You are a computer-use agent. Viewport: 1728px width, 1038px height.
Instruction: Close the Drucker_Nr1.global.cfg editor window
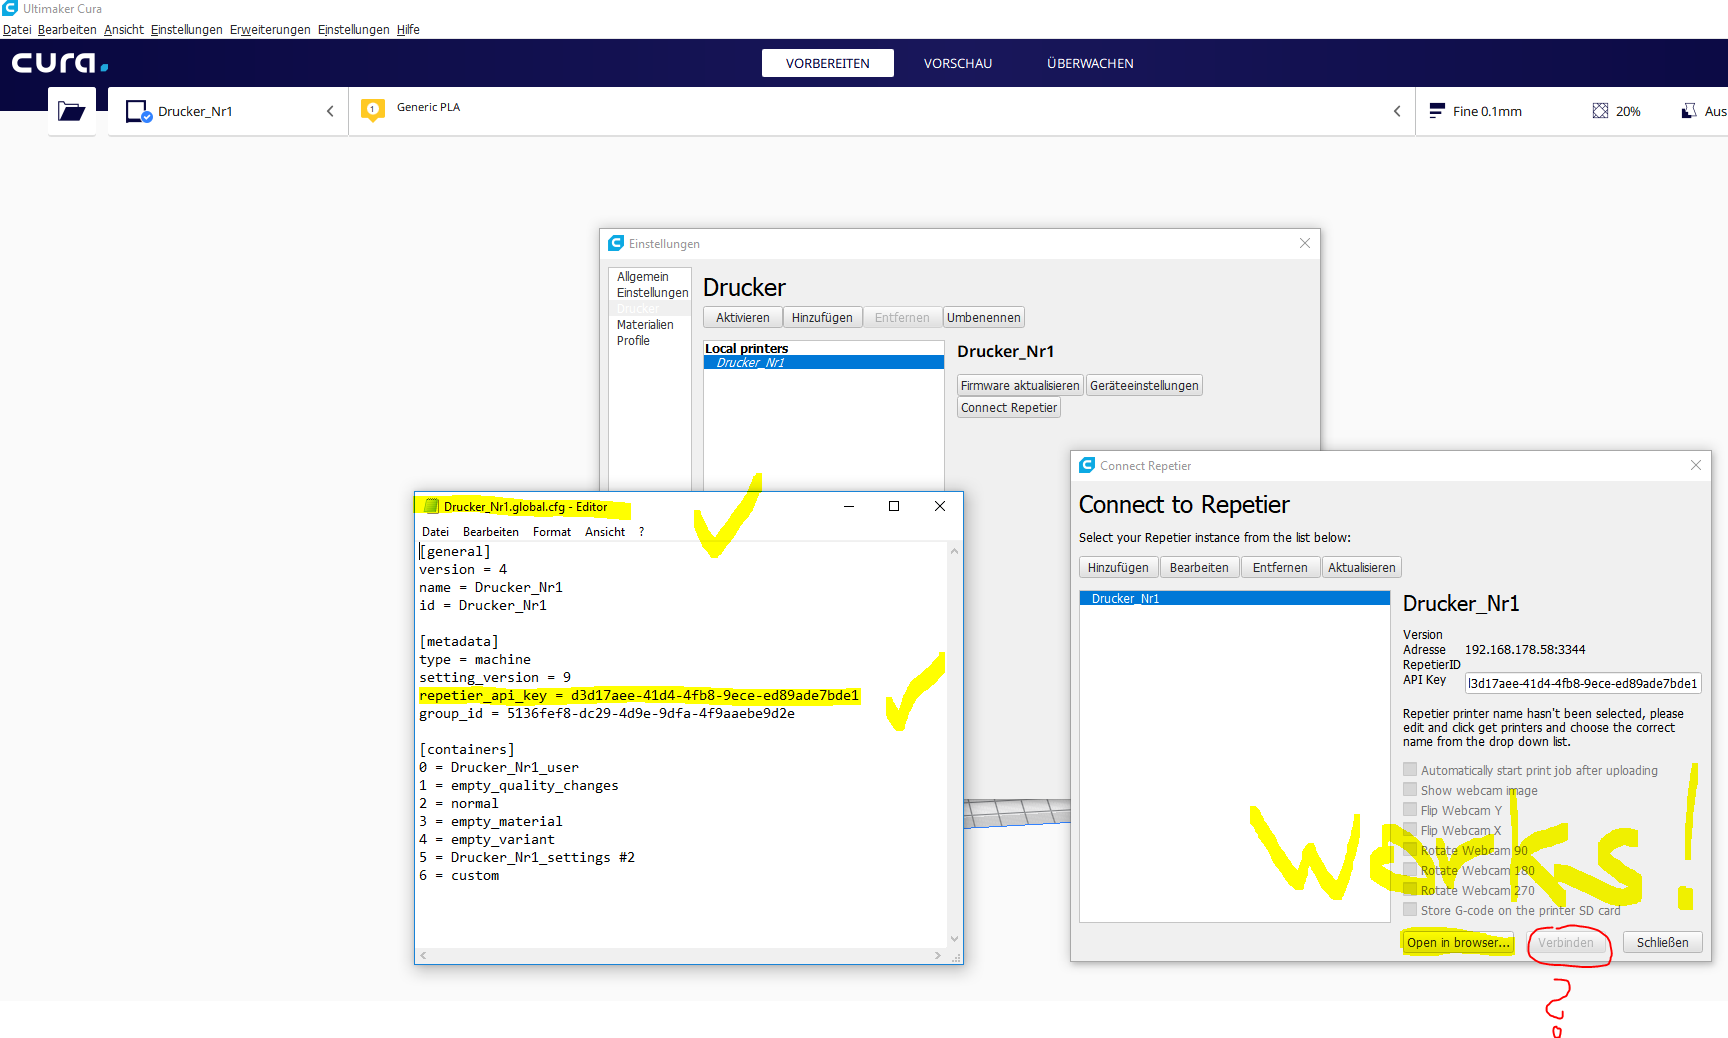[940, 506]
